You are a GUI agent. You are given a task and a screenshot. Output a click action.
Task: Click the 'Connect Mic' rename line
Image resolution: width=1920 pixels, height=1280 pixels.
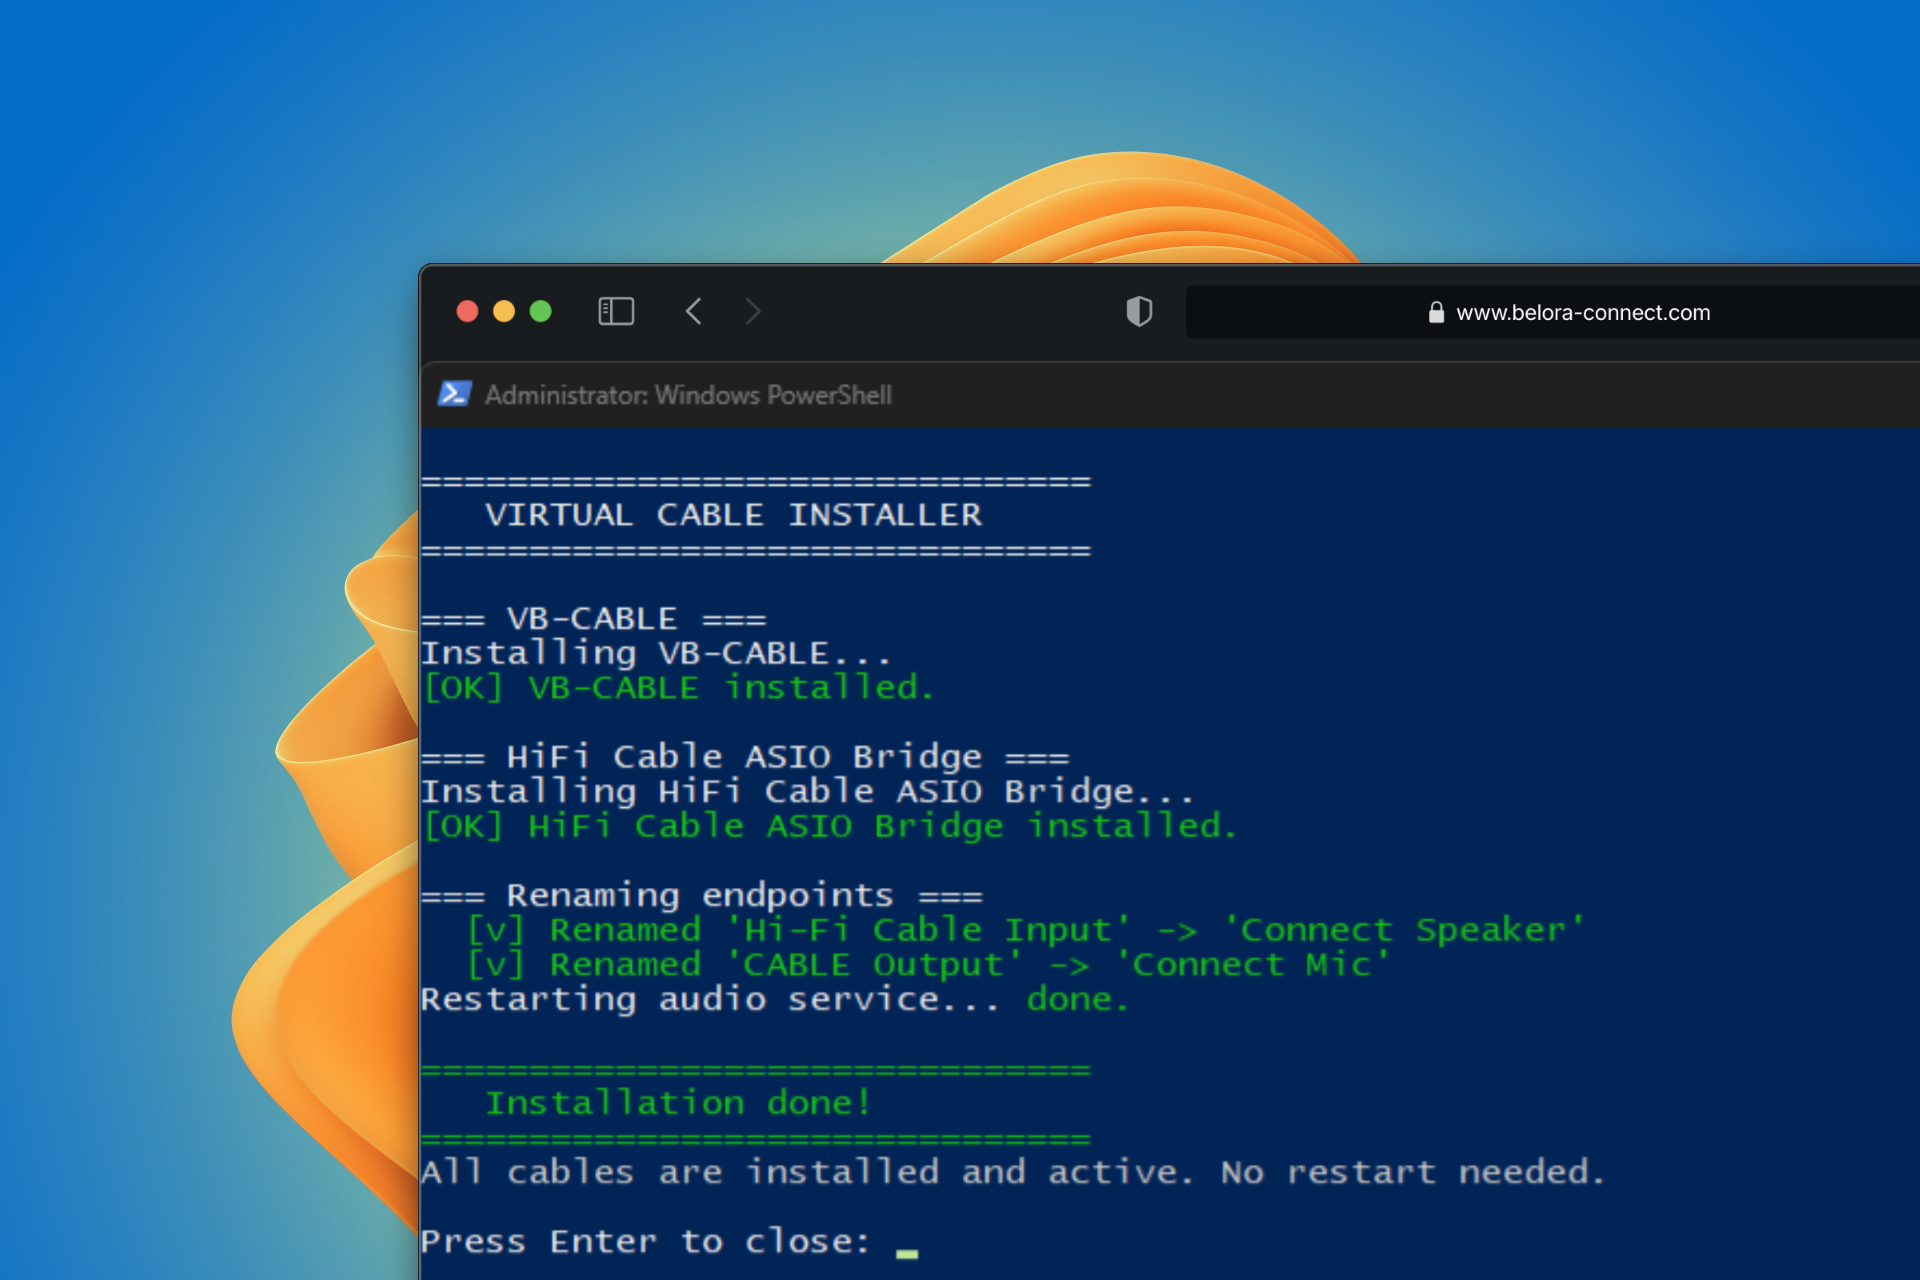click(929, 965)
